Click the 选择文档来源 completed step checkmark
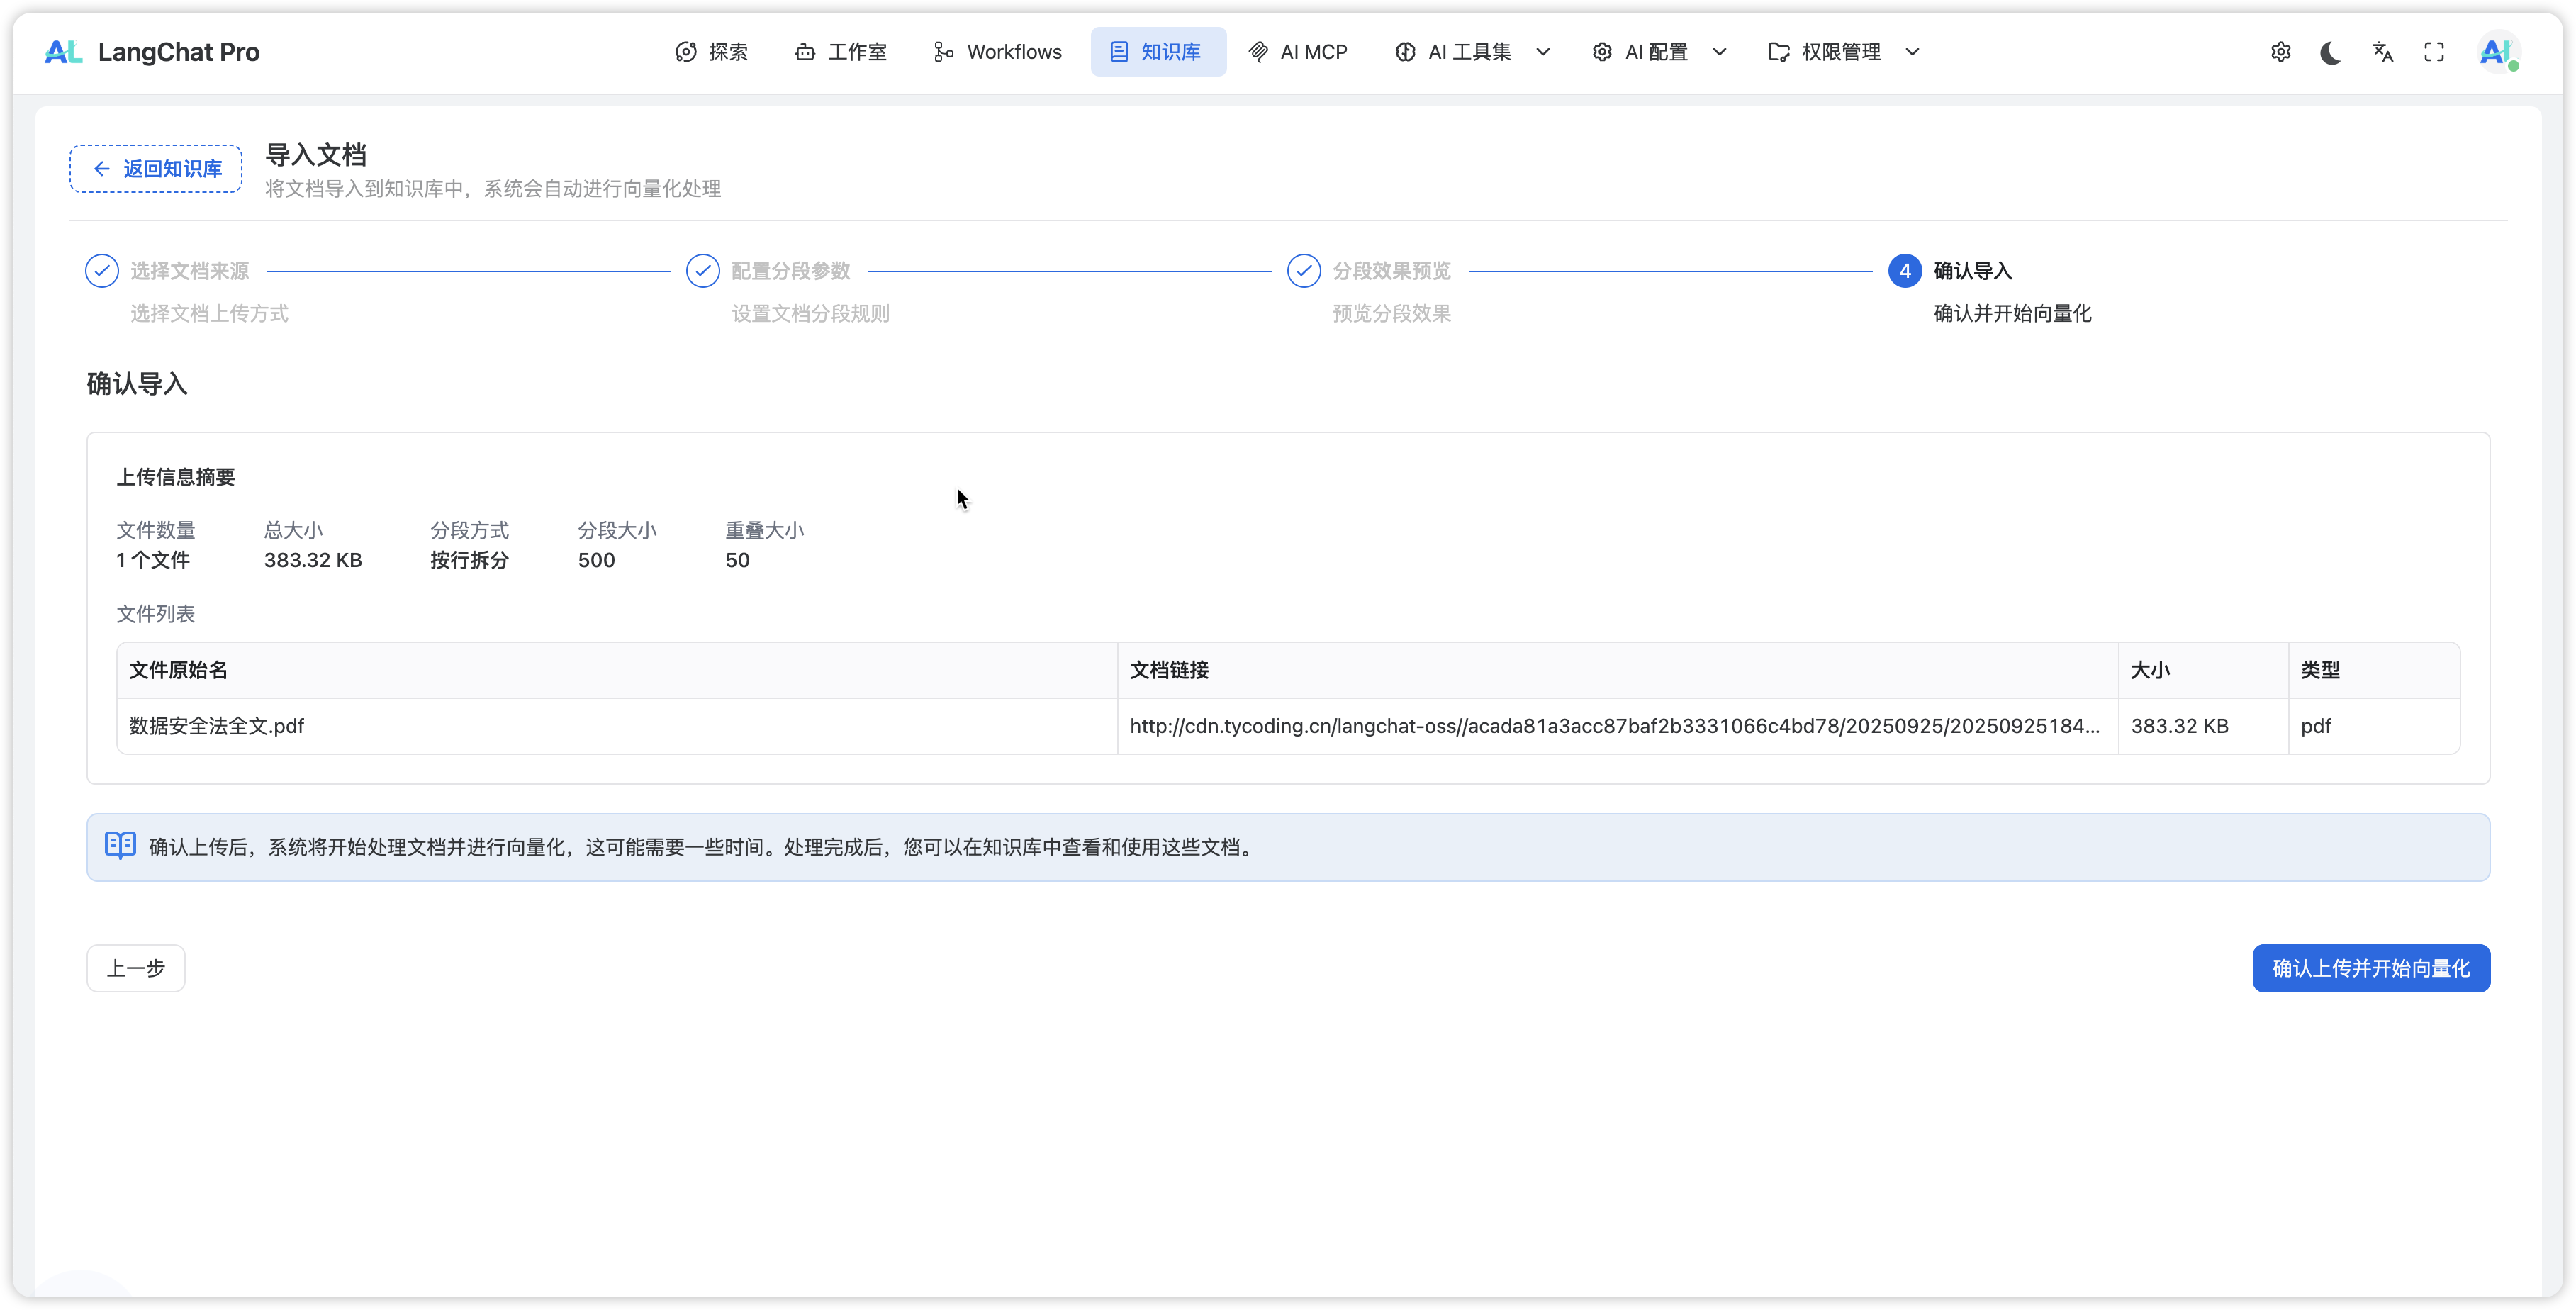The width and height of the screenshot is (2576, 1310). [x=102, y=271]
